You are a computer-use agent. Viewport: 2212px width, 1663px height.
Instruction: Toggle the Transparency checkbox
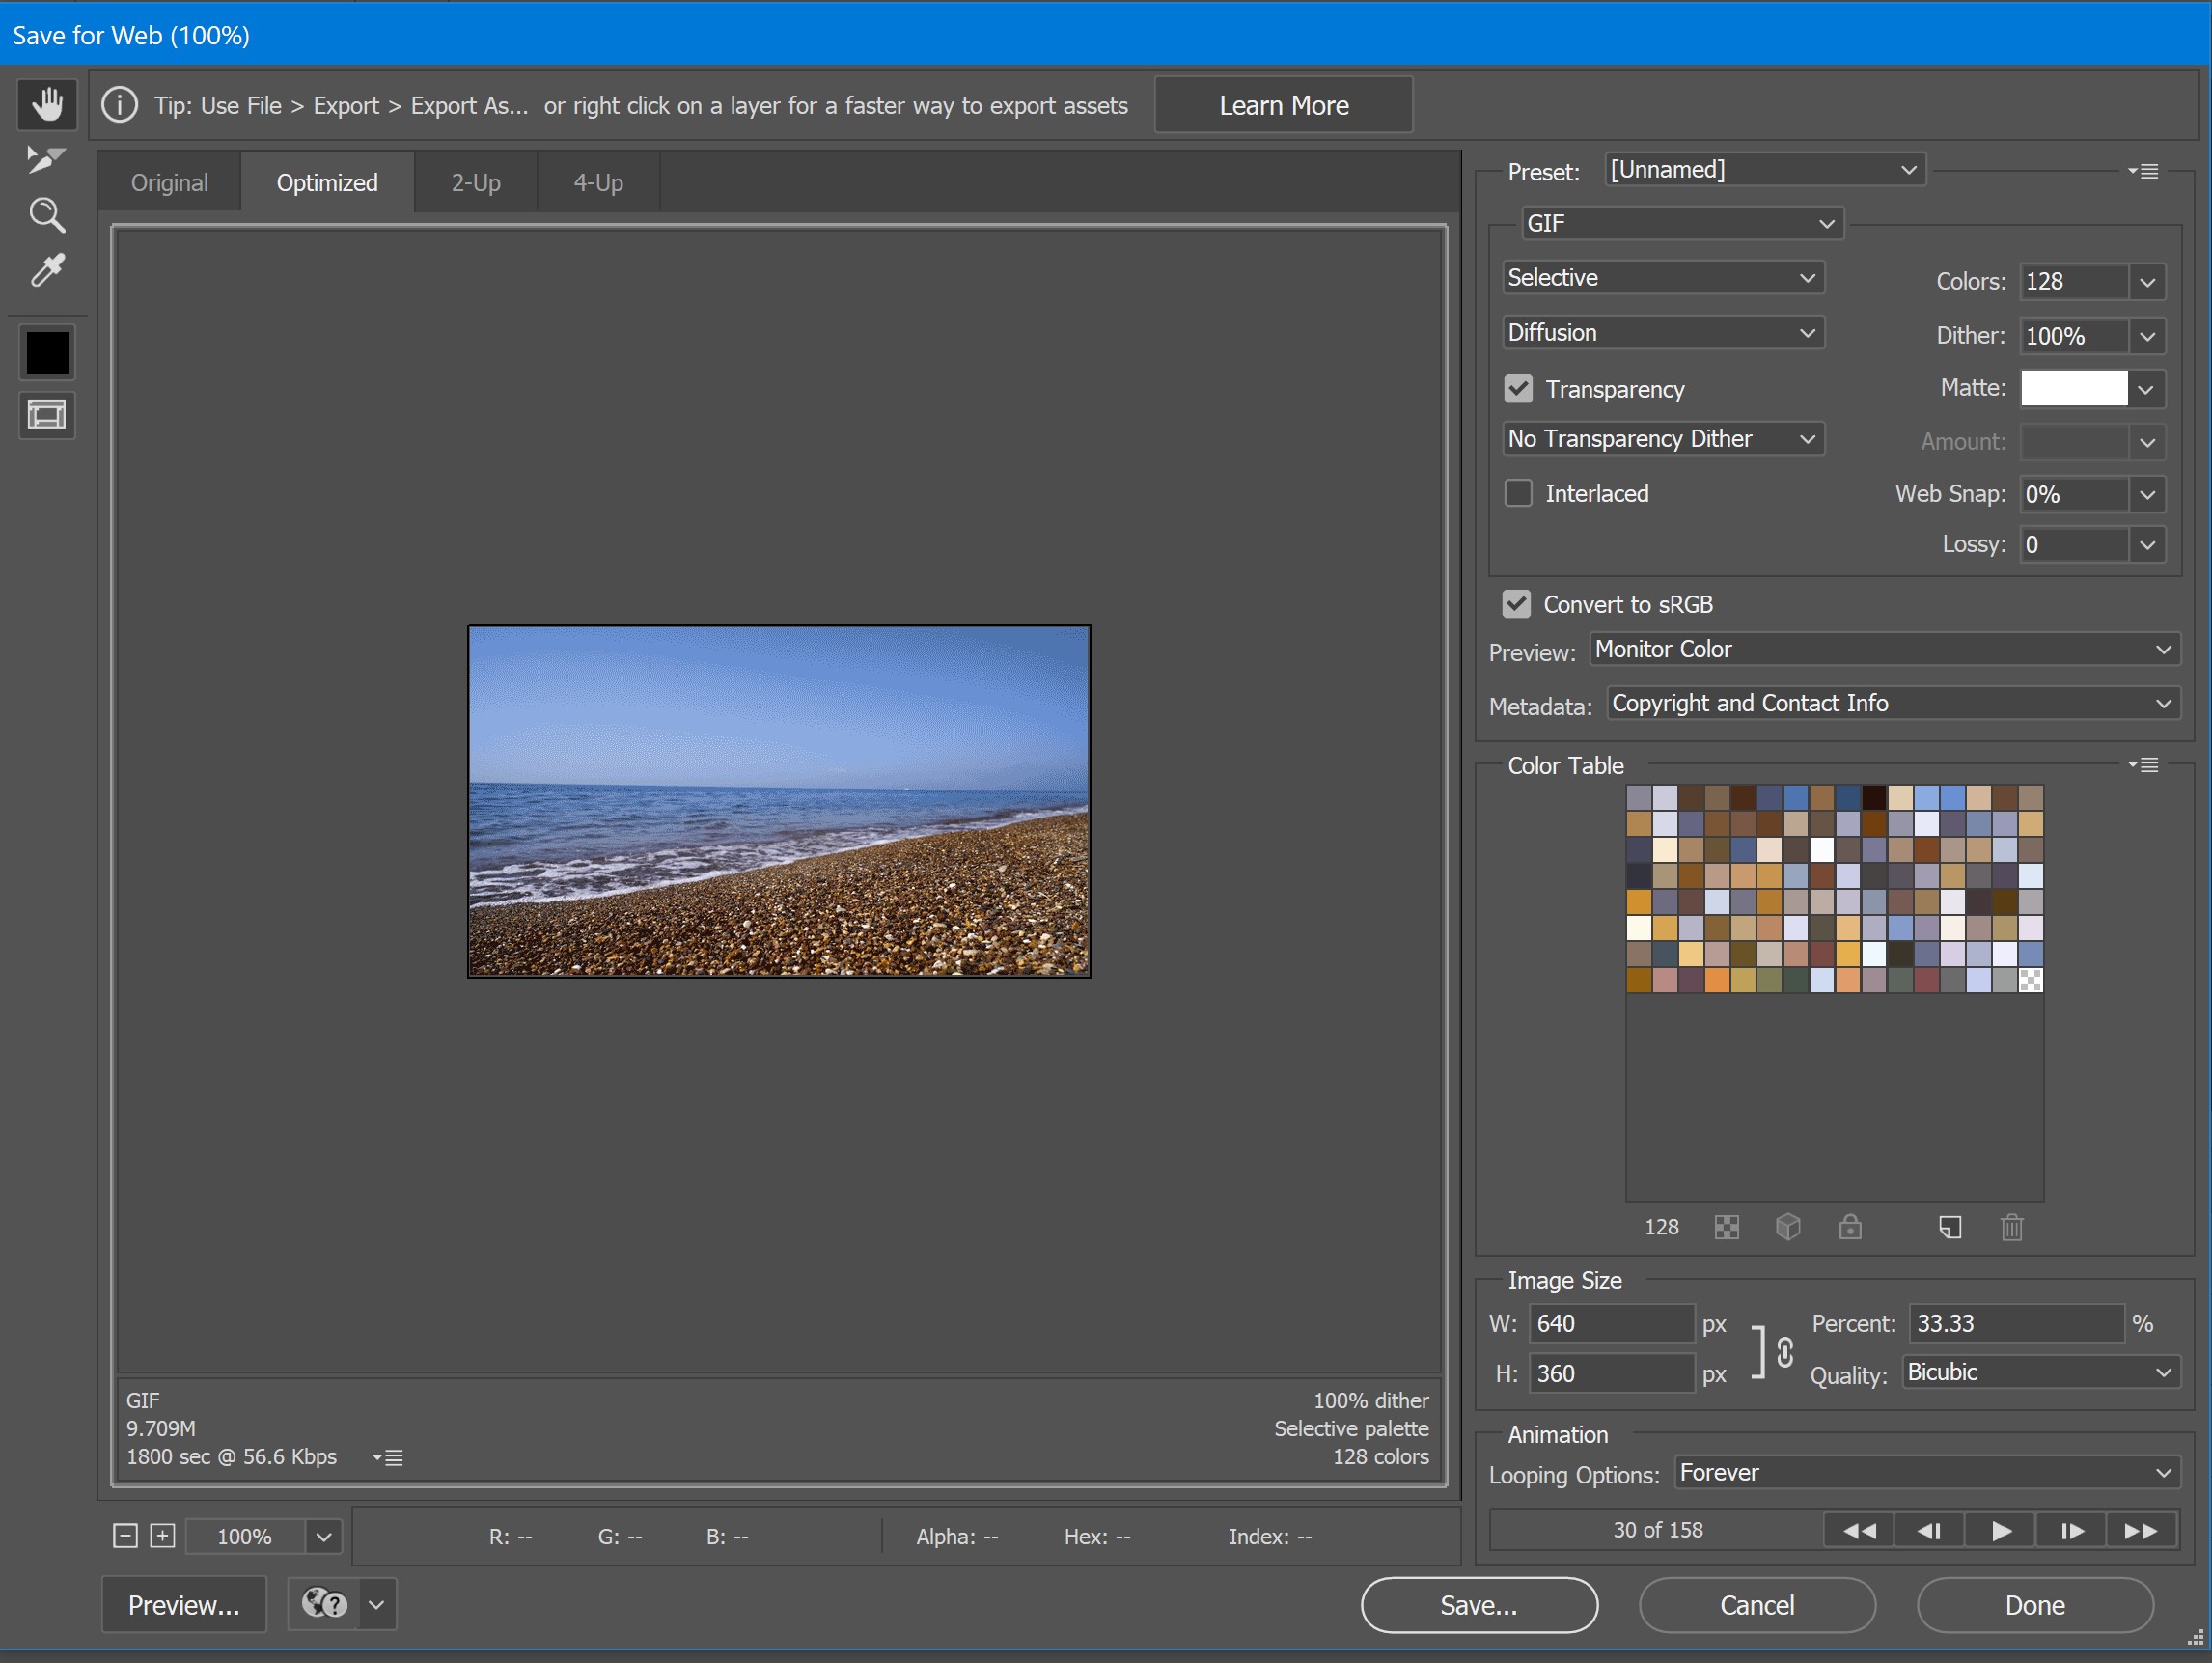(1517, 388)
